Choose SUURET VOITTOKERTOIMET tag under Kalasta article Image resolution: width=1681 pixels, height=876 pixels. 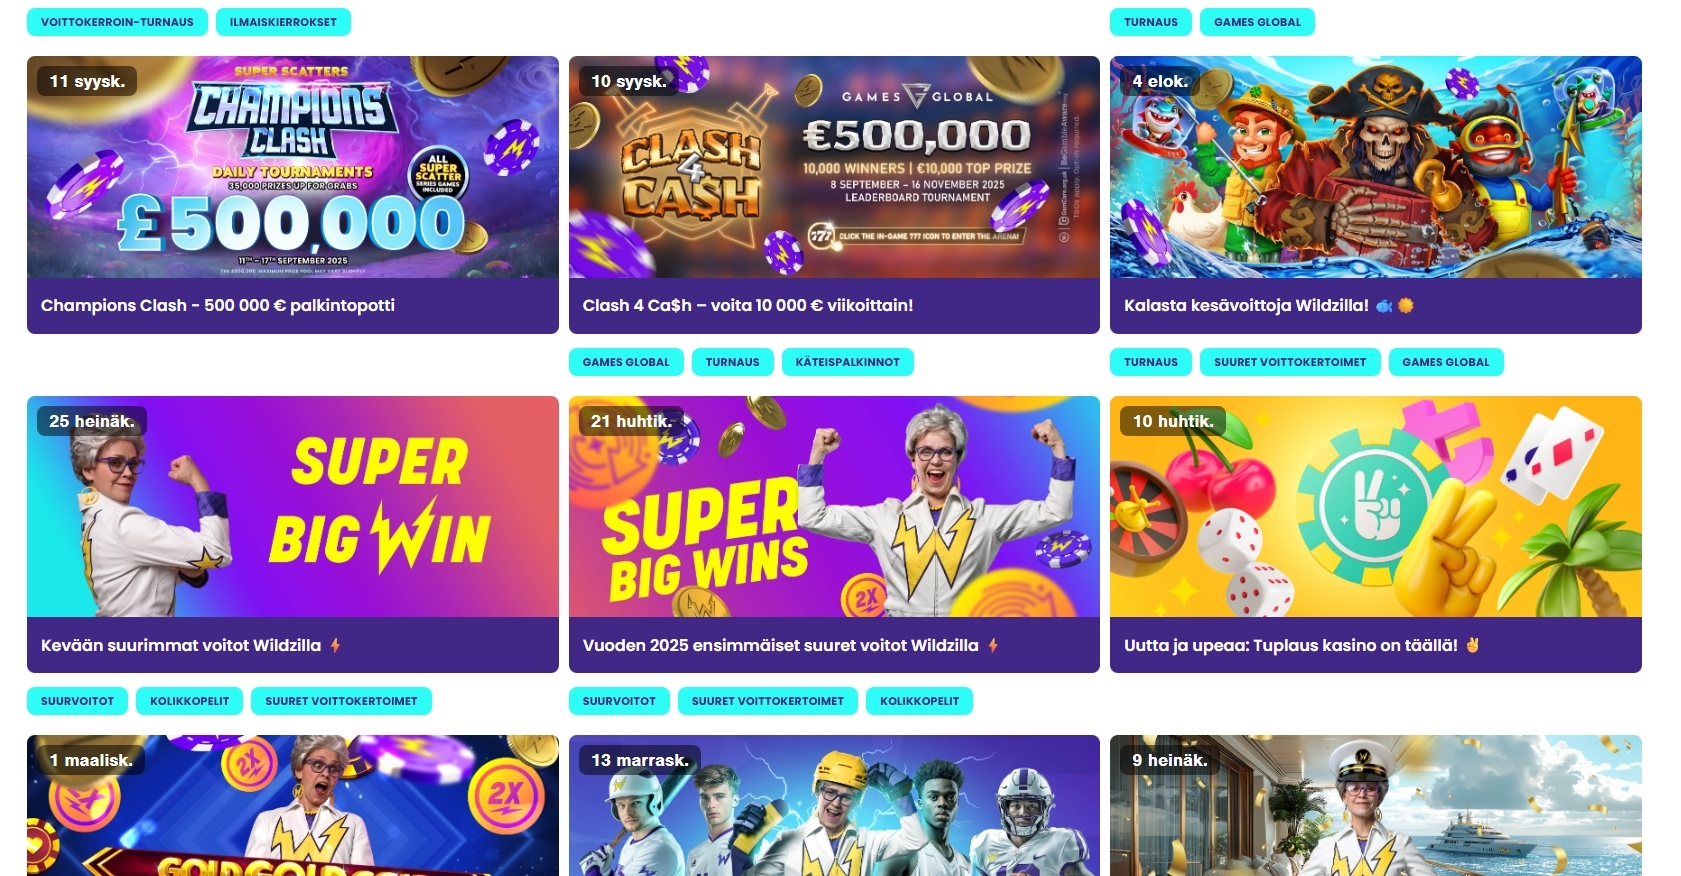pos(1290,362)
